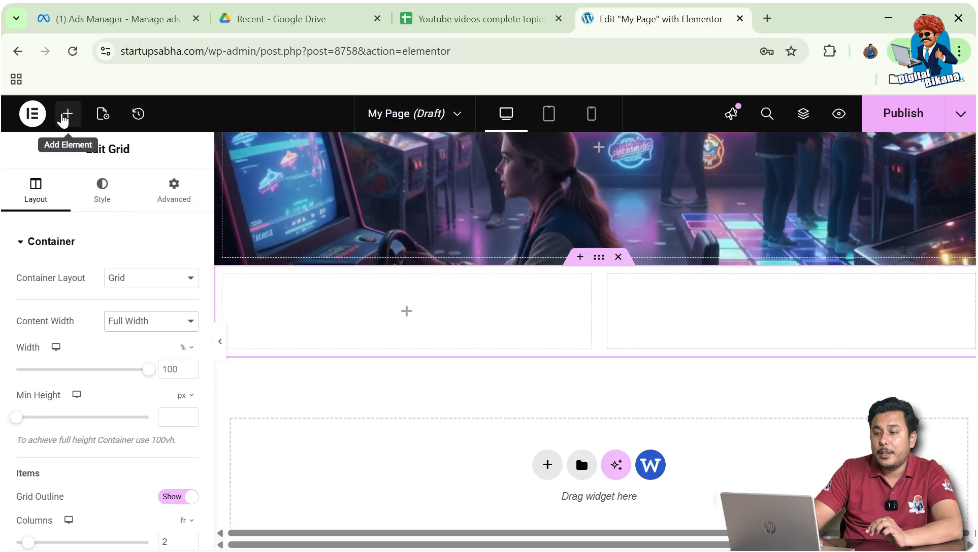Toggle the Grid Outline Show switch
This screenshot has width=978, height=552.
click(x=178, y=497)
